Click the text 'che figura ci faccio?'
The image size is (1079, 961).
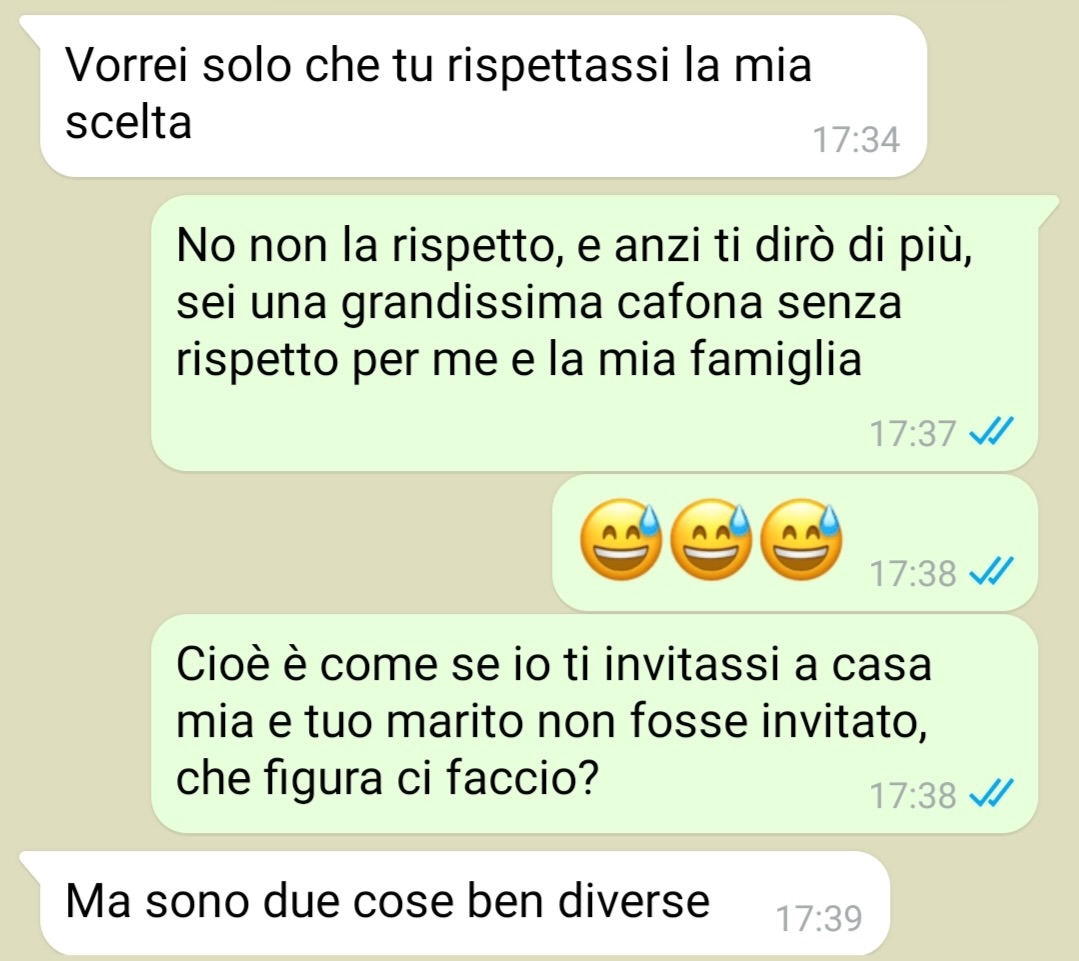pos(387,778)
